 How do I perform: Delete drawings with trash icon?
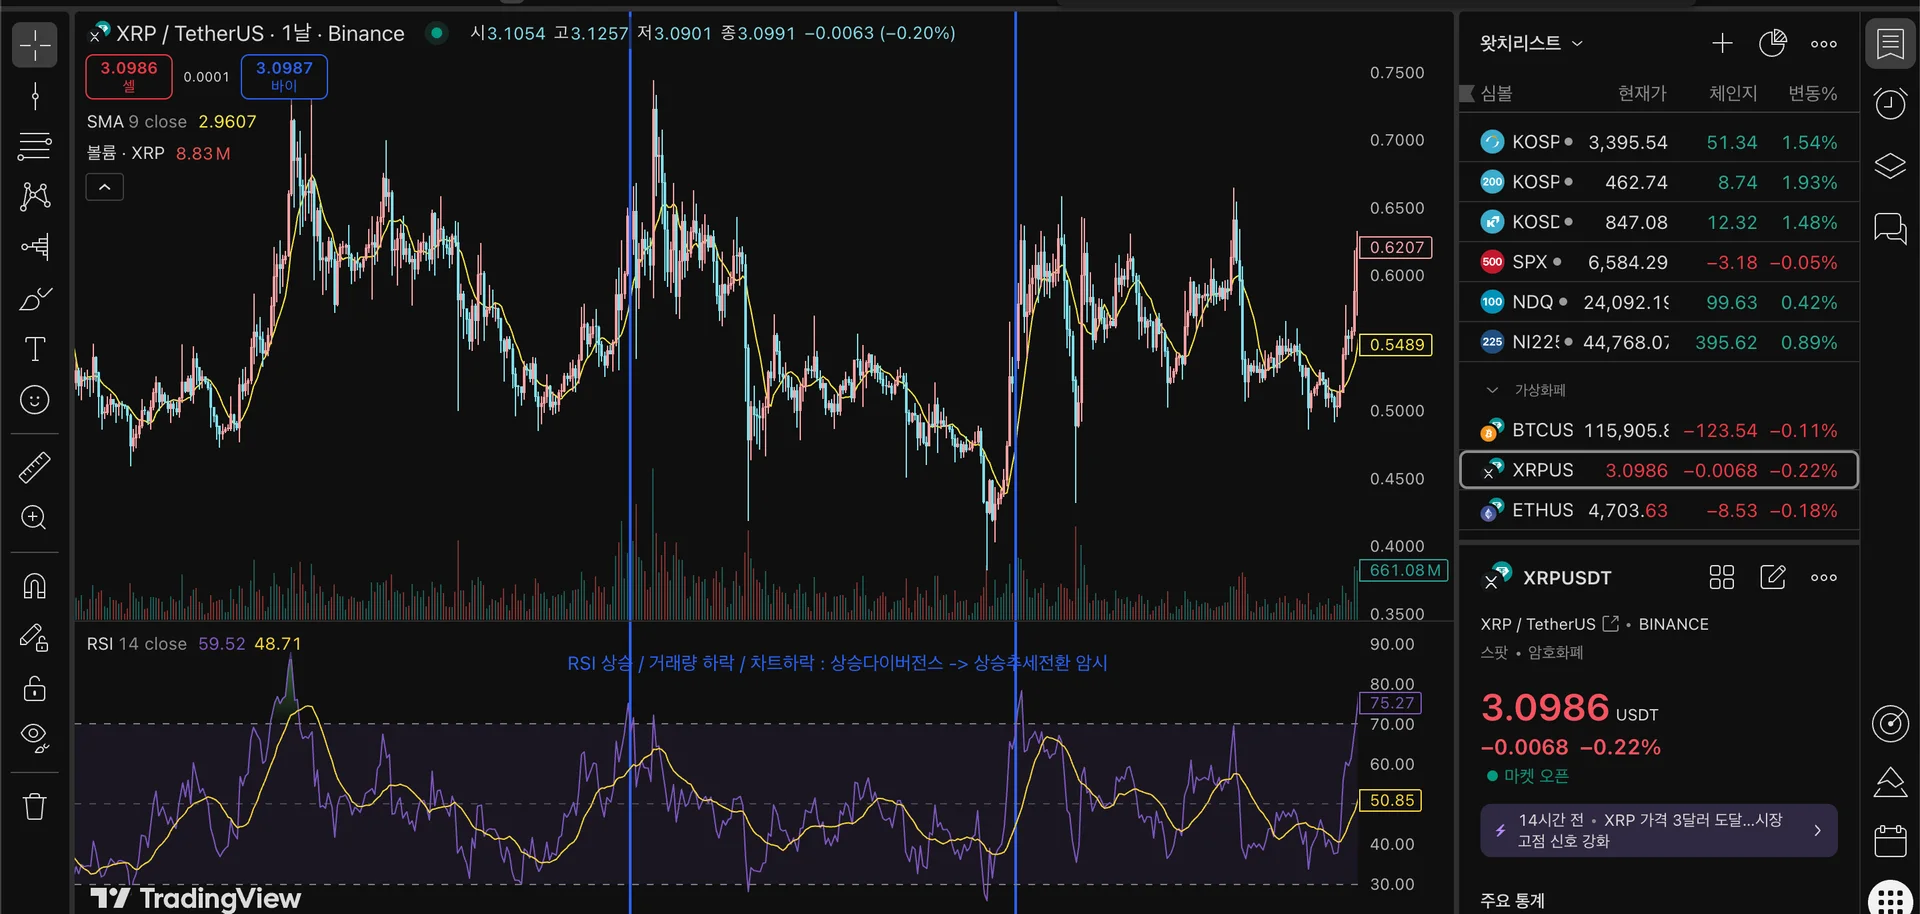pyautogui.click(x=35, y=806)
